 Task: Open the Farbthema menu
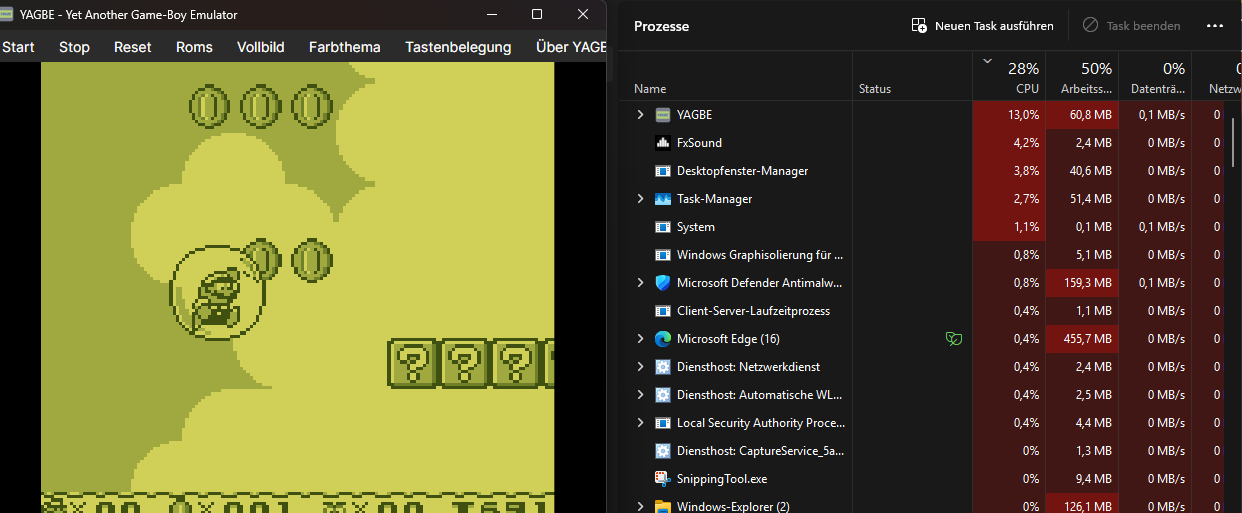pos(340,47)
